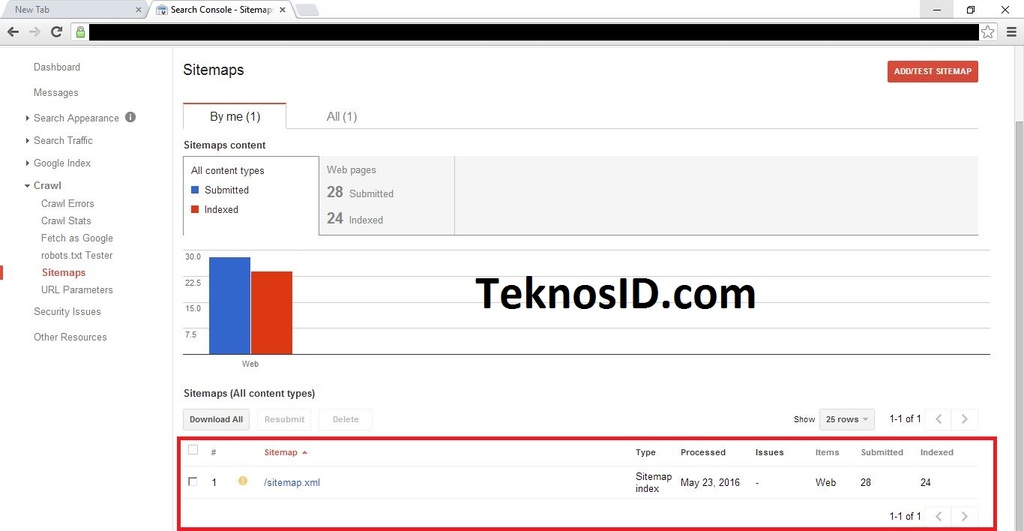
Task: Close the Search Console tab
Action: click(x=282, y=9)
